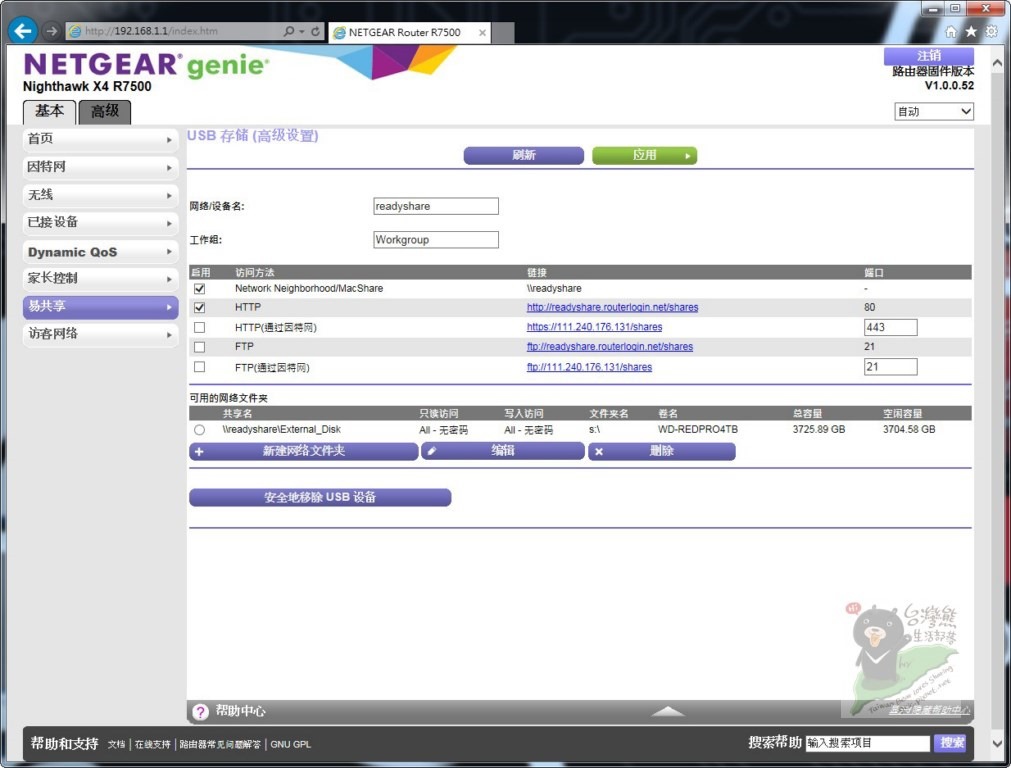The image size is (1011, 768).
Task: Click the page scrollbar up arrow
Action: click(x=997, y=63)
